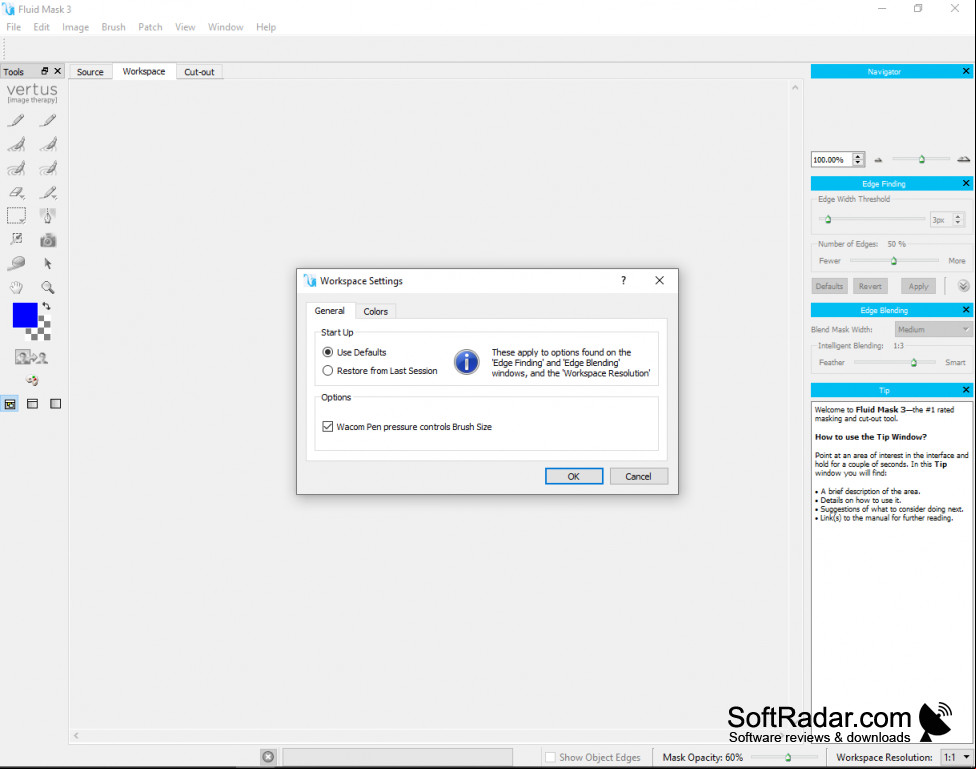Open the color palette icon in Tools
The image size is (976, 769).
click(x=32, y=380)
